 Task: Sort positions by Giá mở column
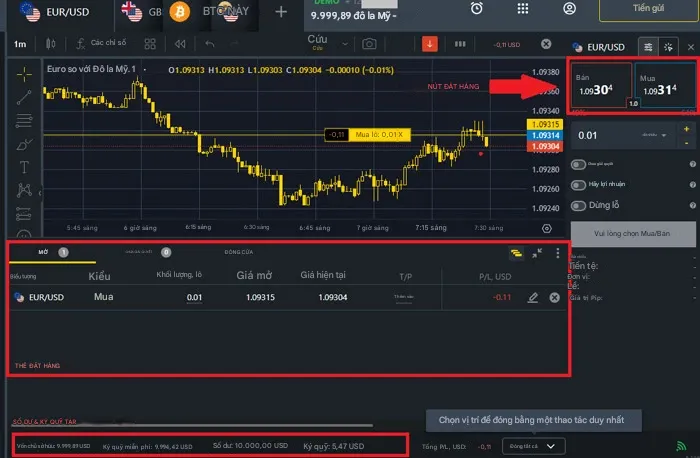[x=254, y=275]
